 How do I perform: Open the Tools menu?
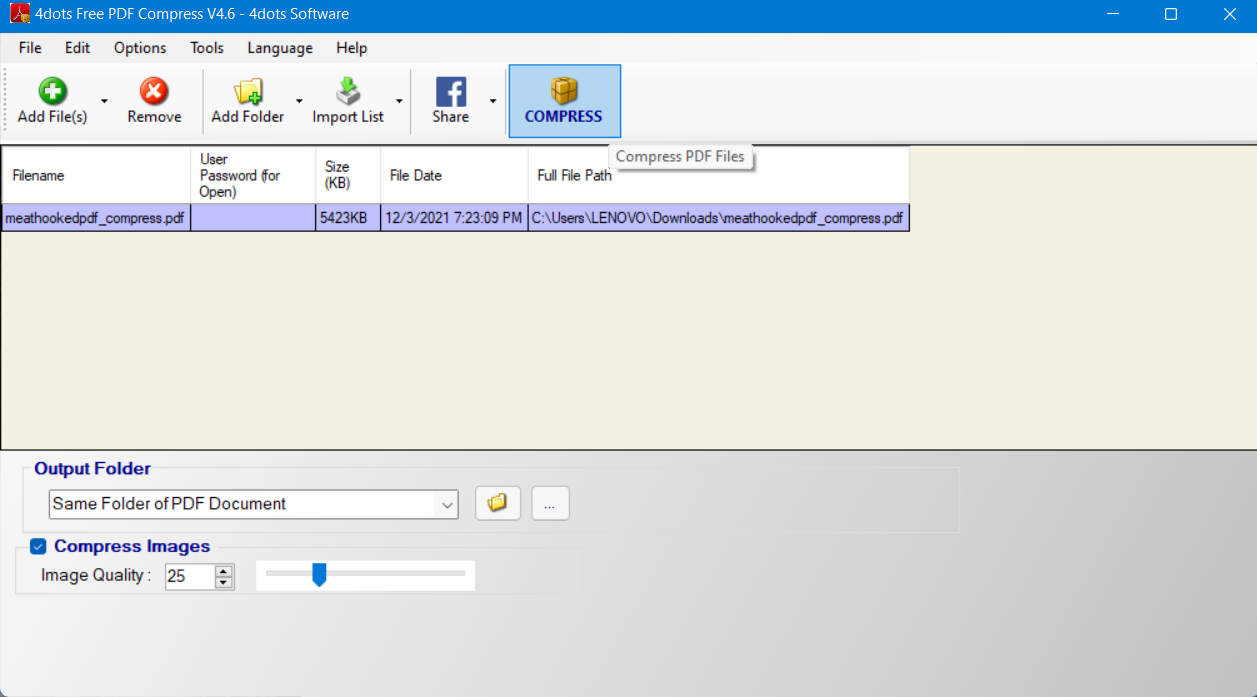(x=207, y=48)
